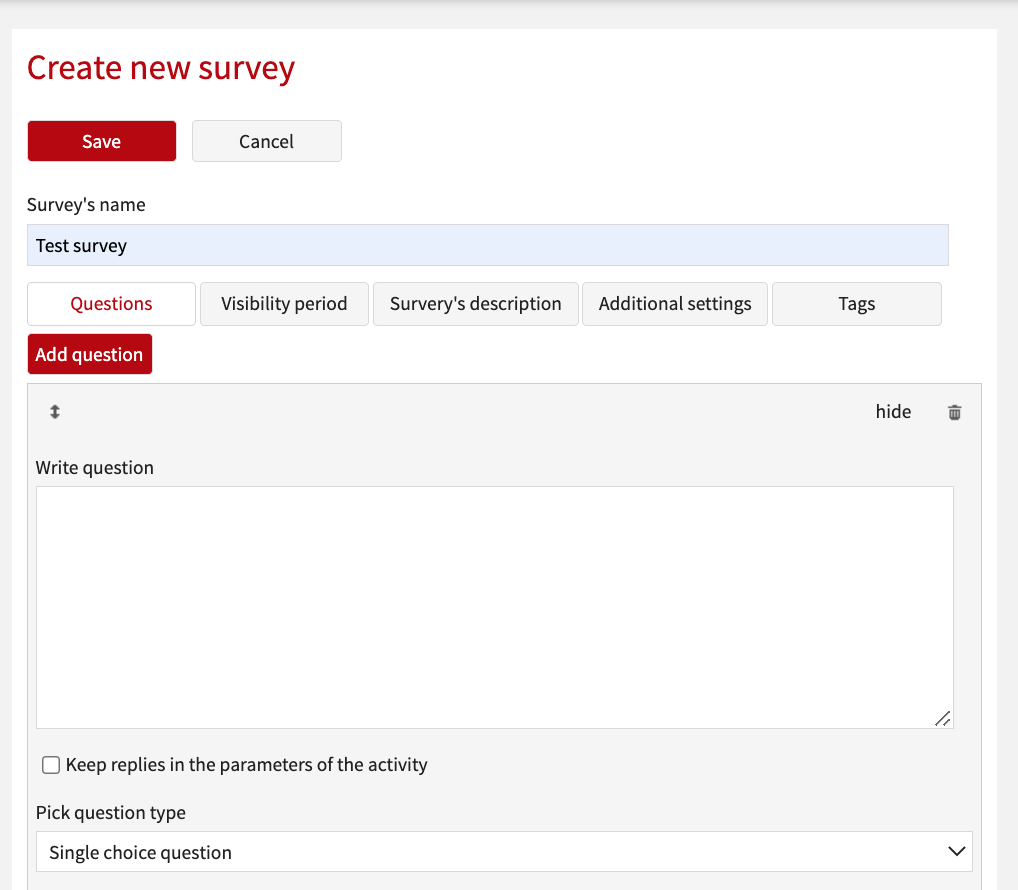The image size is (1018, 890).
Task: Hide the question panel via hide link
Action: (x=893, y=412)
